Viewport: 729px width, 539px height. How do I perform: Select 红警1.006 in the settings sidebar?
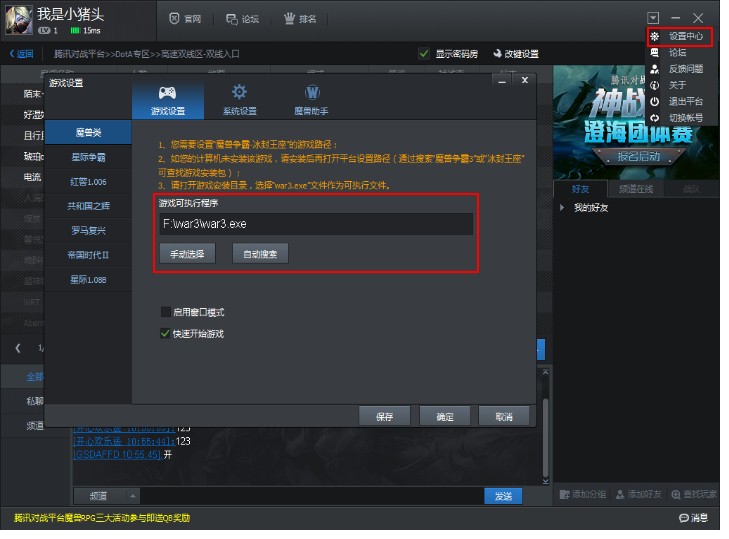(x=88, y=182)
